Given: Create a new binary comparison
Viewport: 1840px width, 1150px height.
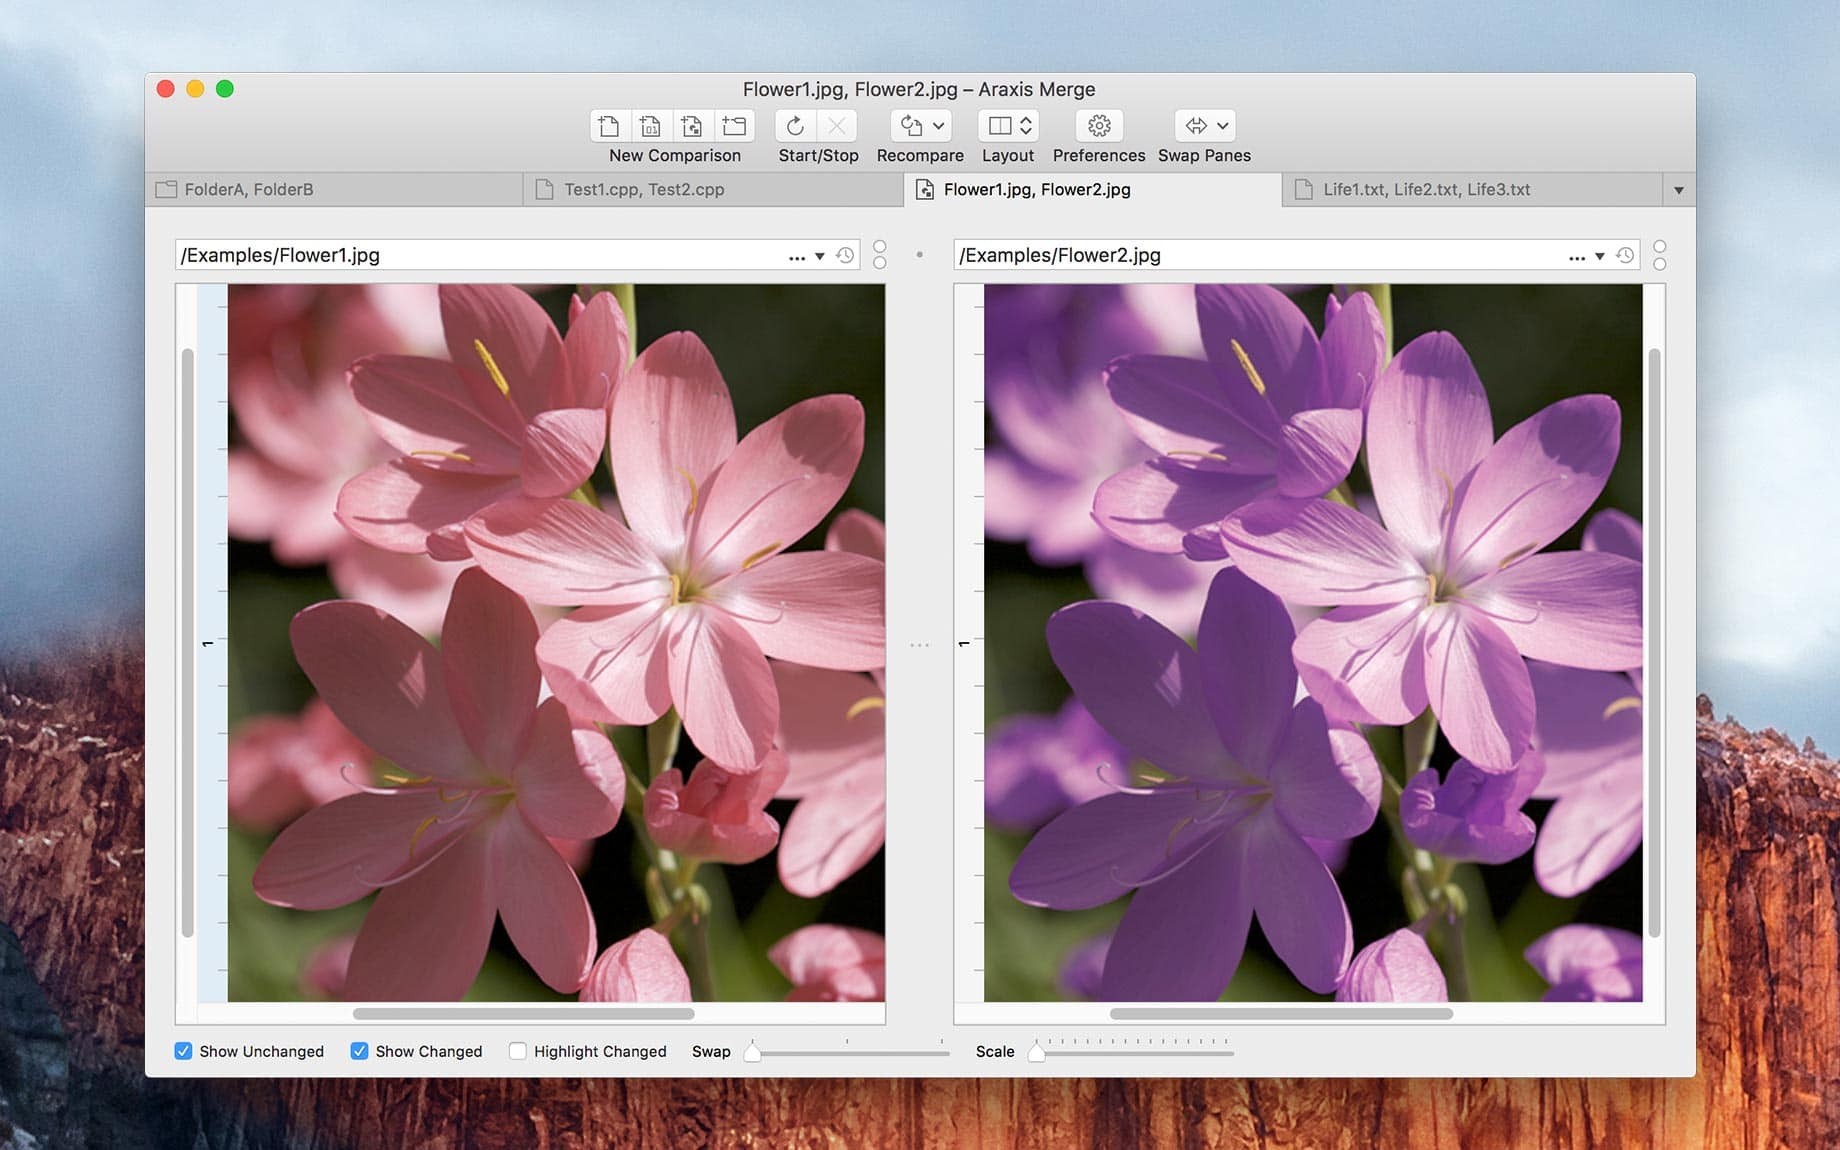Looking at the screenshot, I should tap(650, 125).
